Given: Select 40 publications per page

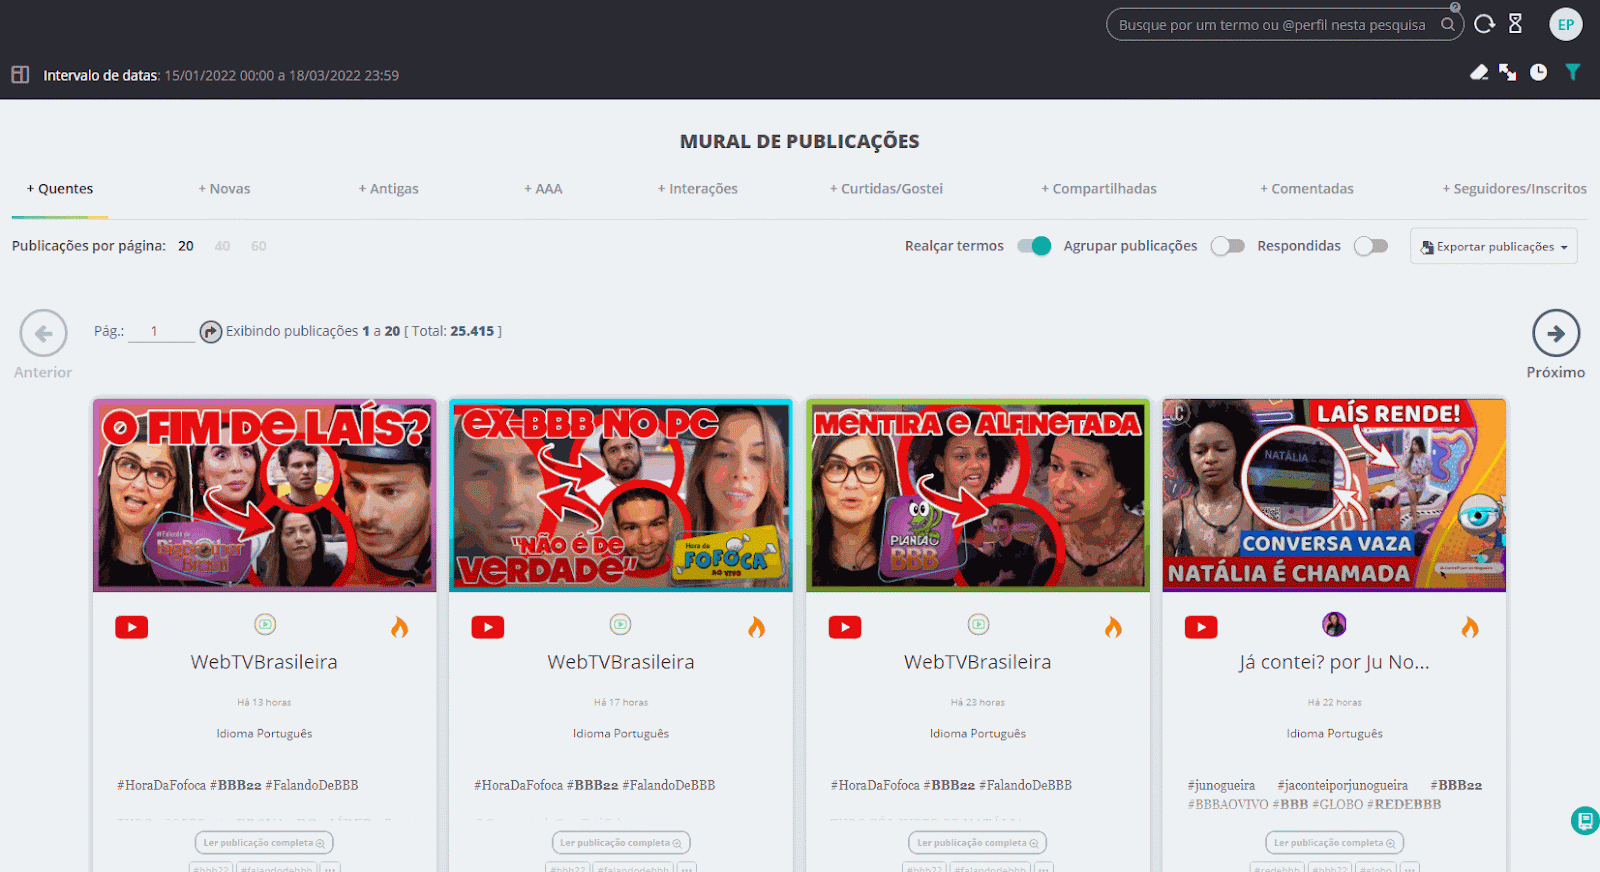Looking at the screenshot, I should tap(222, 246).
